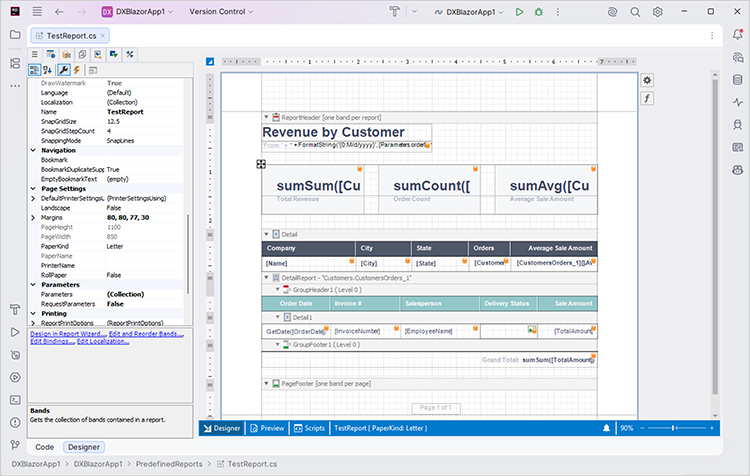Toggle Alphabetical sort in property grid
This screenshot has width=750, height=476.
pyautogui.click(x=47, y=70)
